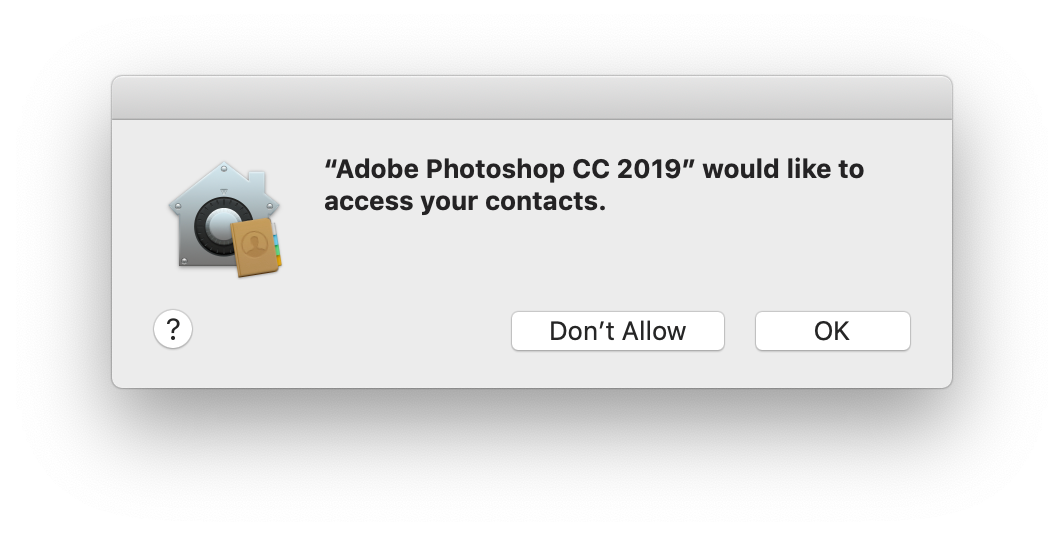Deny Photoshop access to contacts

point(617,331)
